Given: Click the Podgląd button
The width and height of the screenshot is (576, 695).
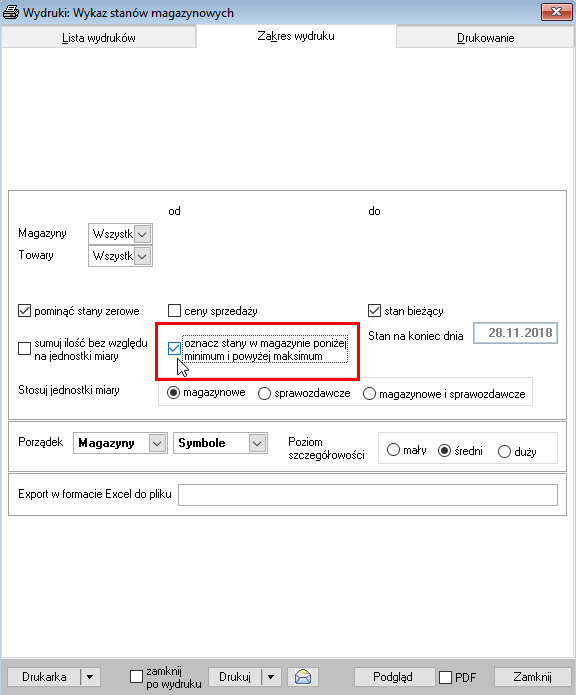Looking at the screenshot, I should [393, 677].
